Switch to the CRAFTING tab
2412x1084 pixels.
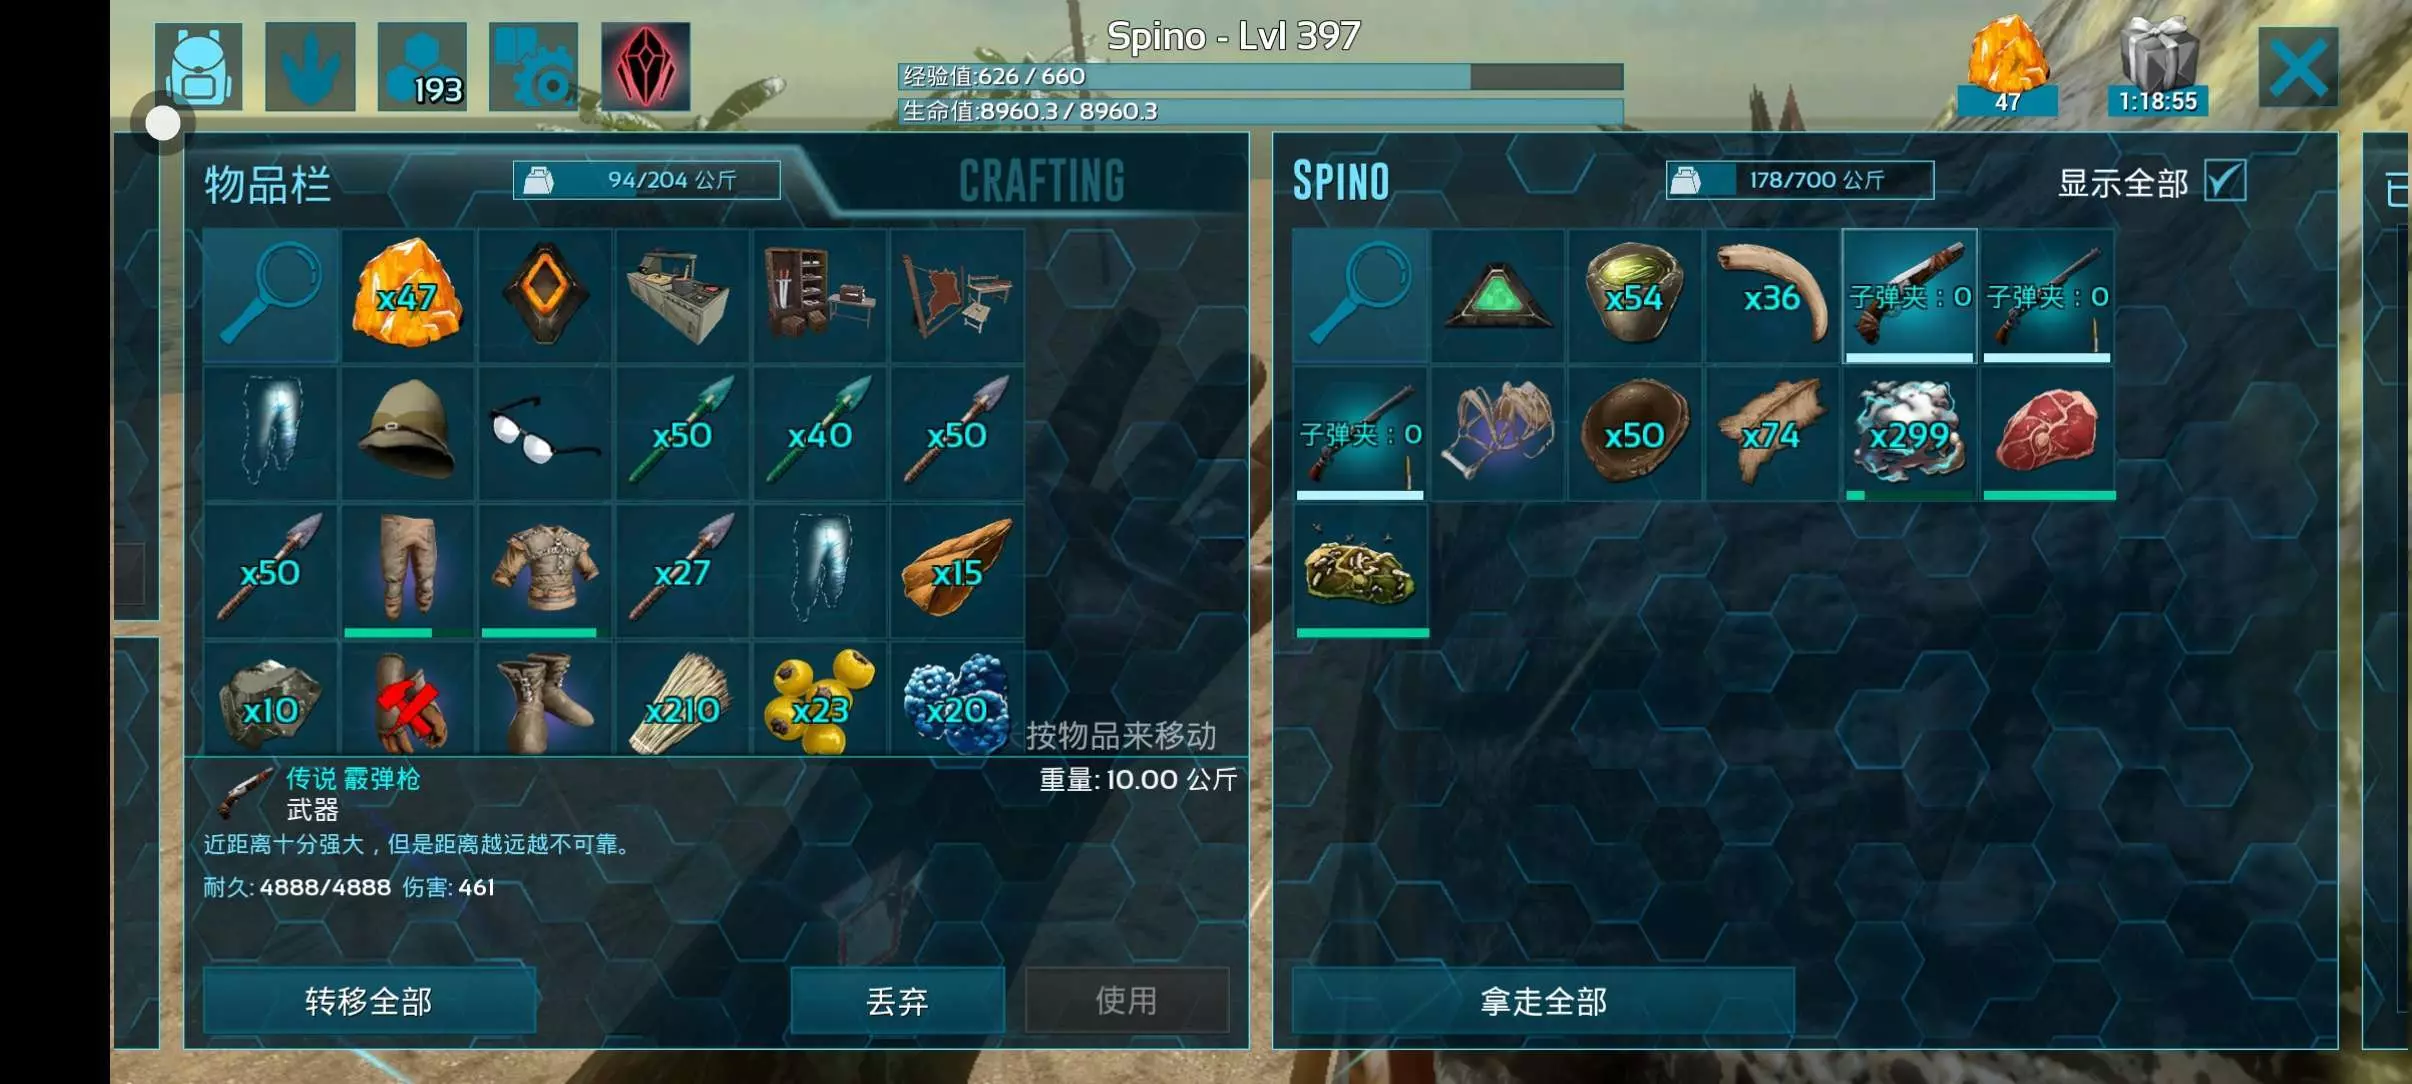1041,181
